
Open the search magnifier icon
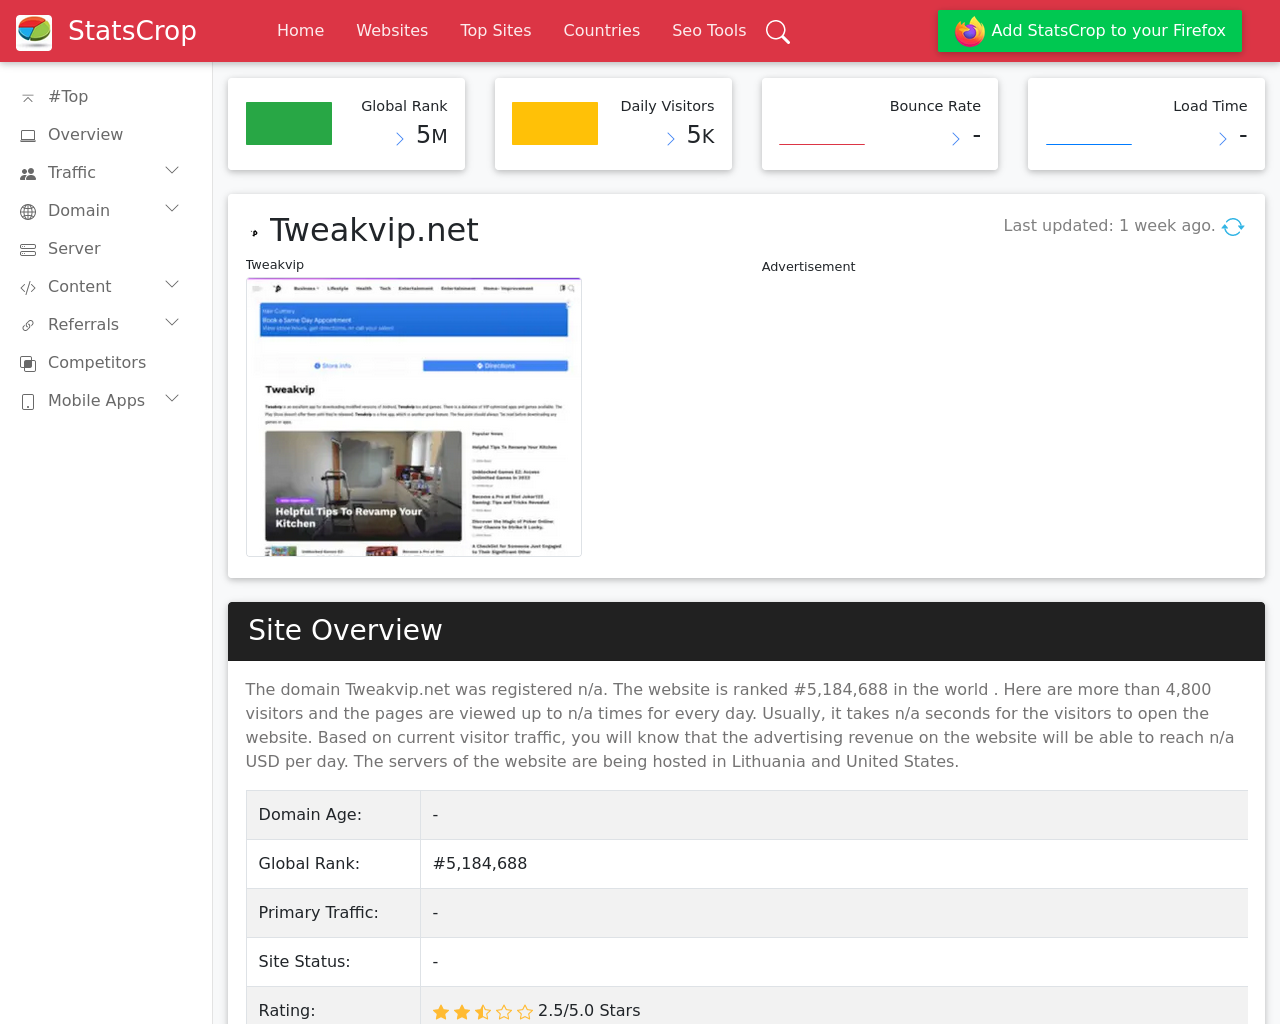pos(778,32)
